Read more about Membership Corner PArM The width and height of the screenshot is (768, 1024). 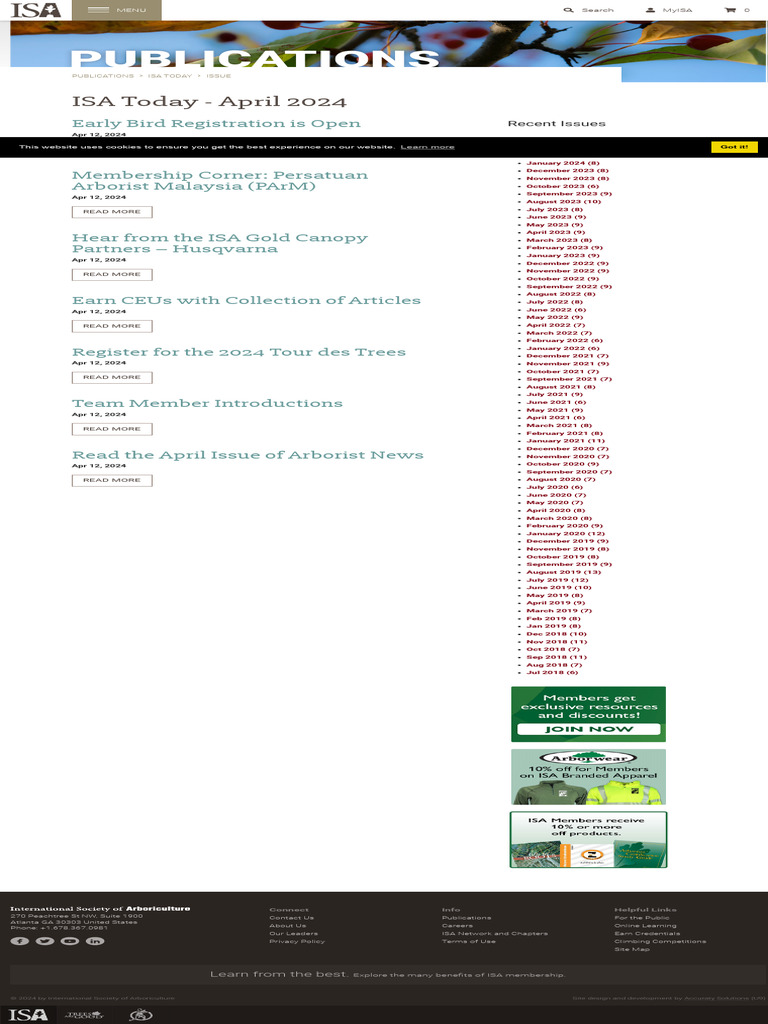(112, 212)
